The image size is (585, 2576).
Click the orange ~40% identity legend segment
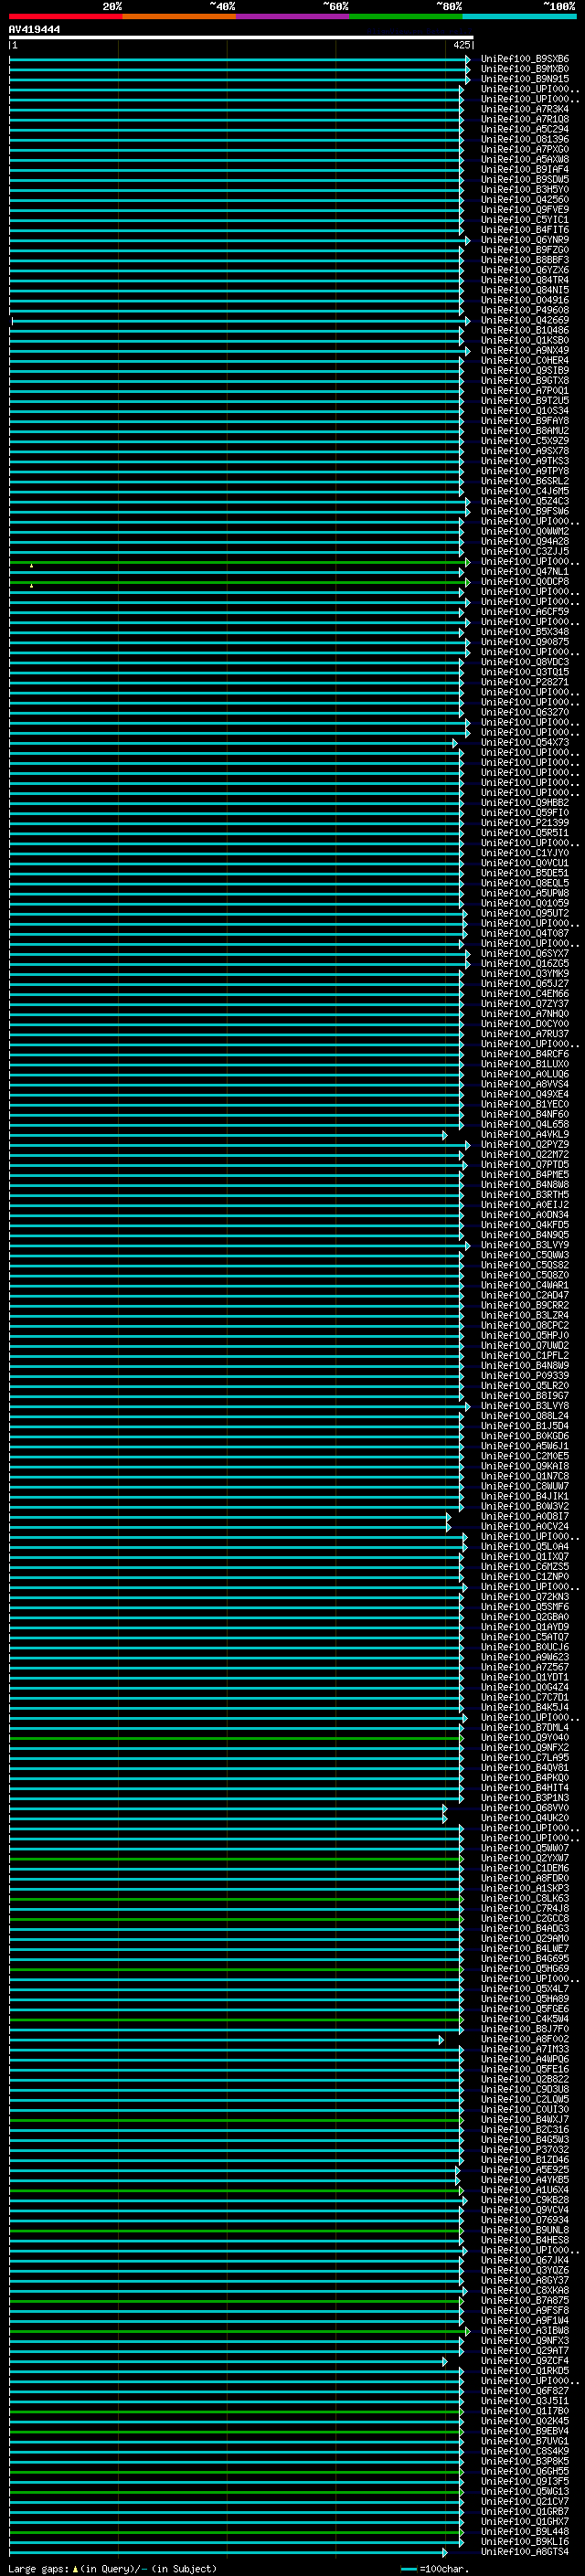179,17
